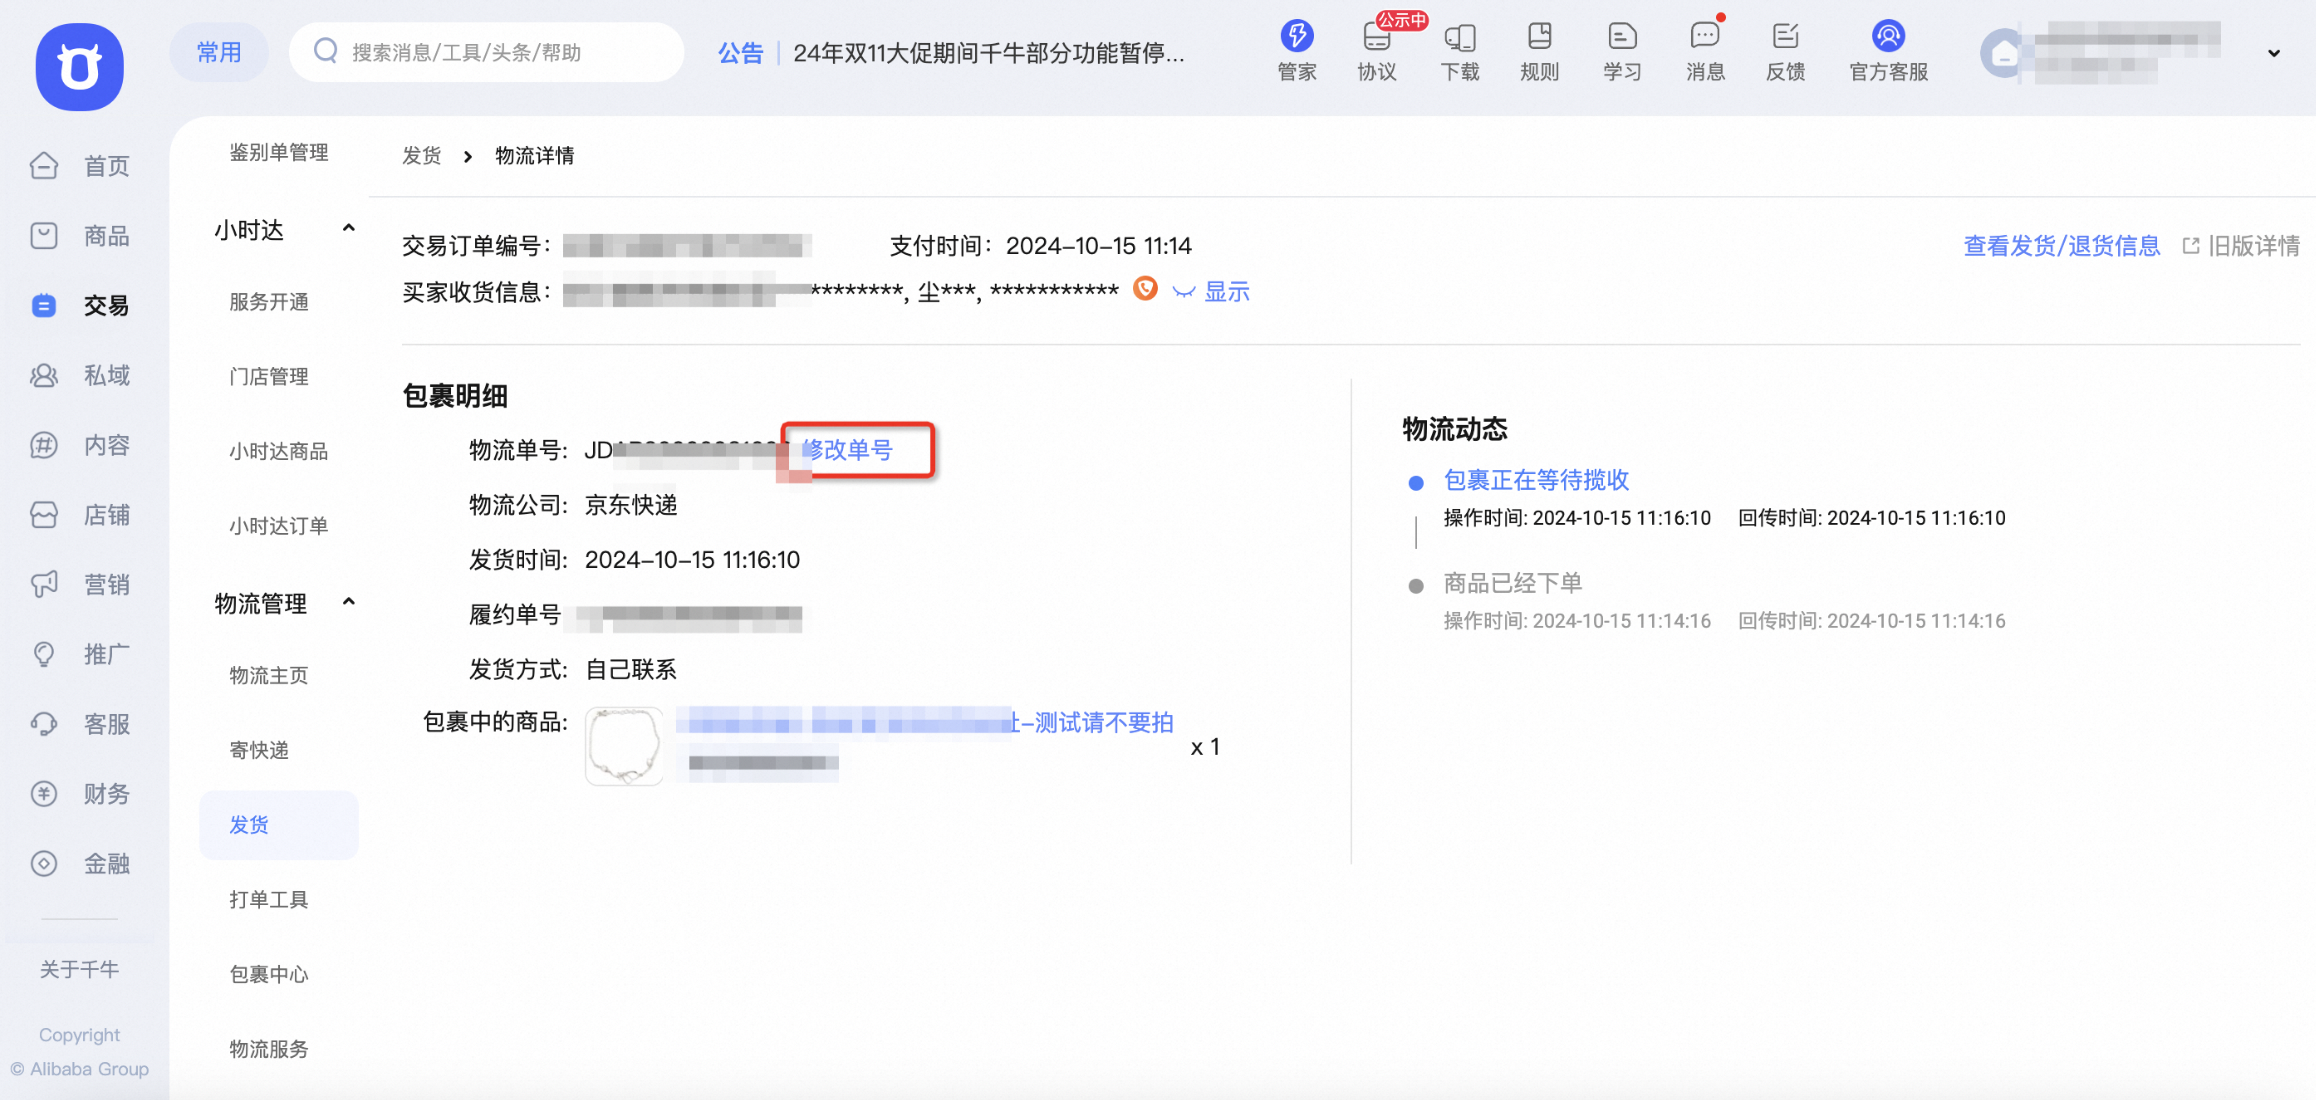Click the 公告 announcement text
The height and width of the screenshot is (1100, 2316).
pyautogui.click(x=741, y=53)
